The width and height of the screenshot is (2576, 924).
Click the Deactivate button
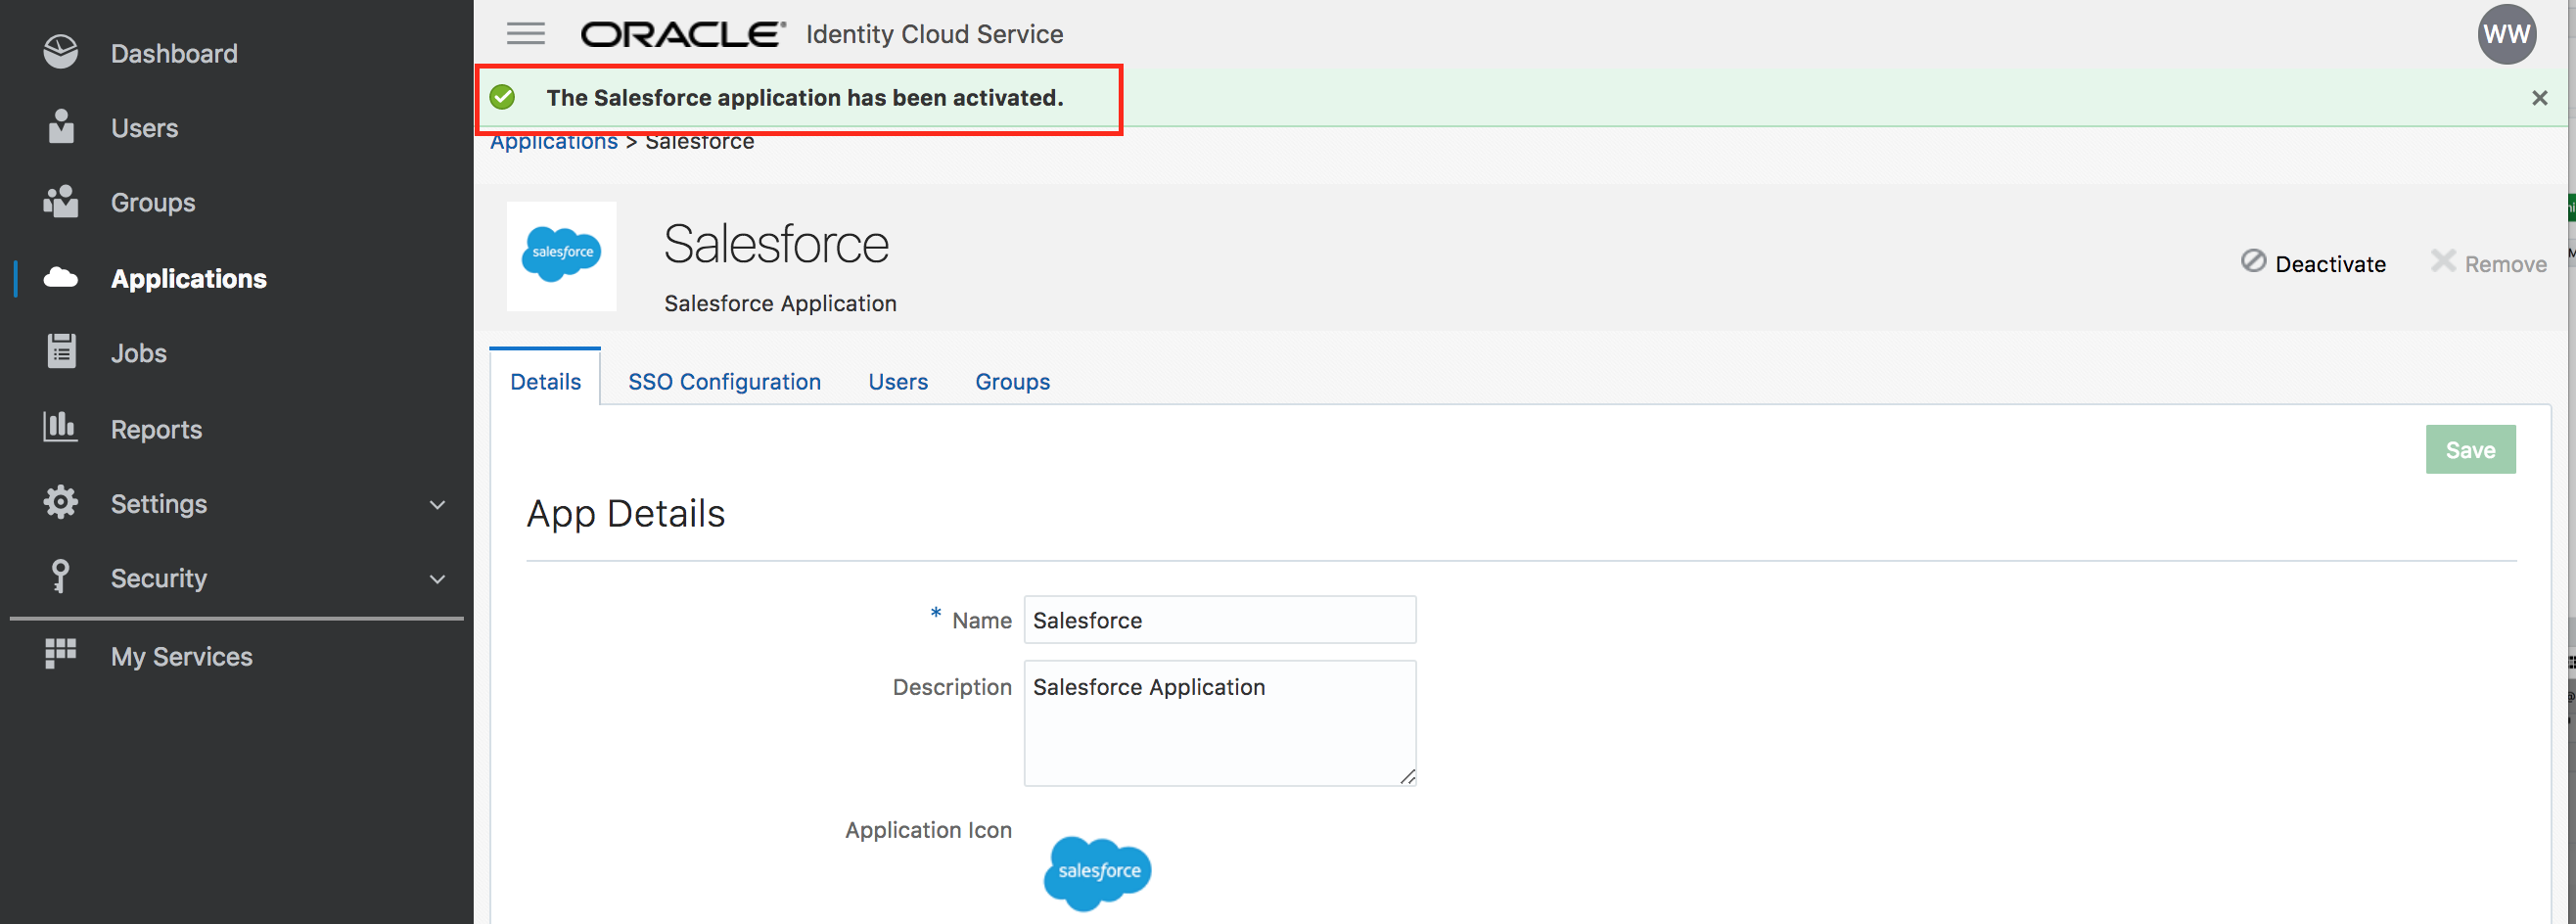[2313, 263]
